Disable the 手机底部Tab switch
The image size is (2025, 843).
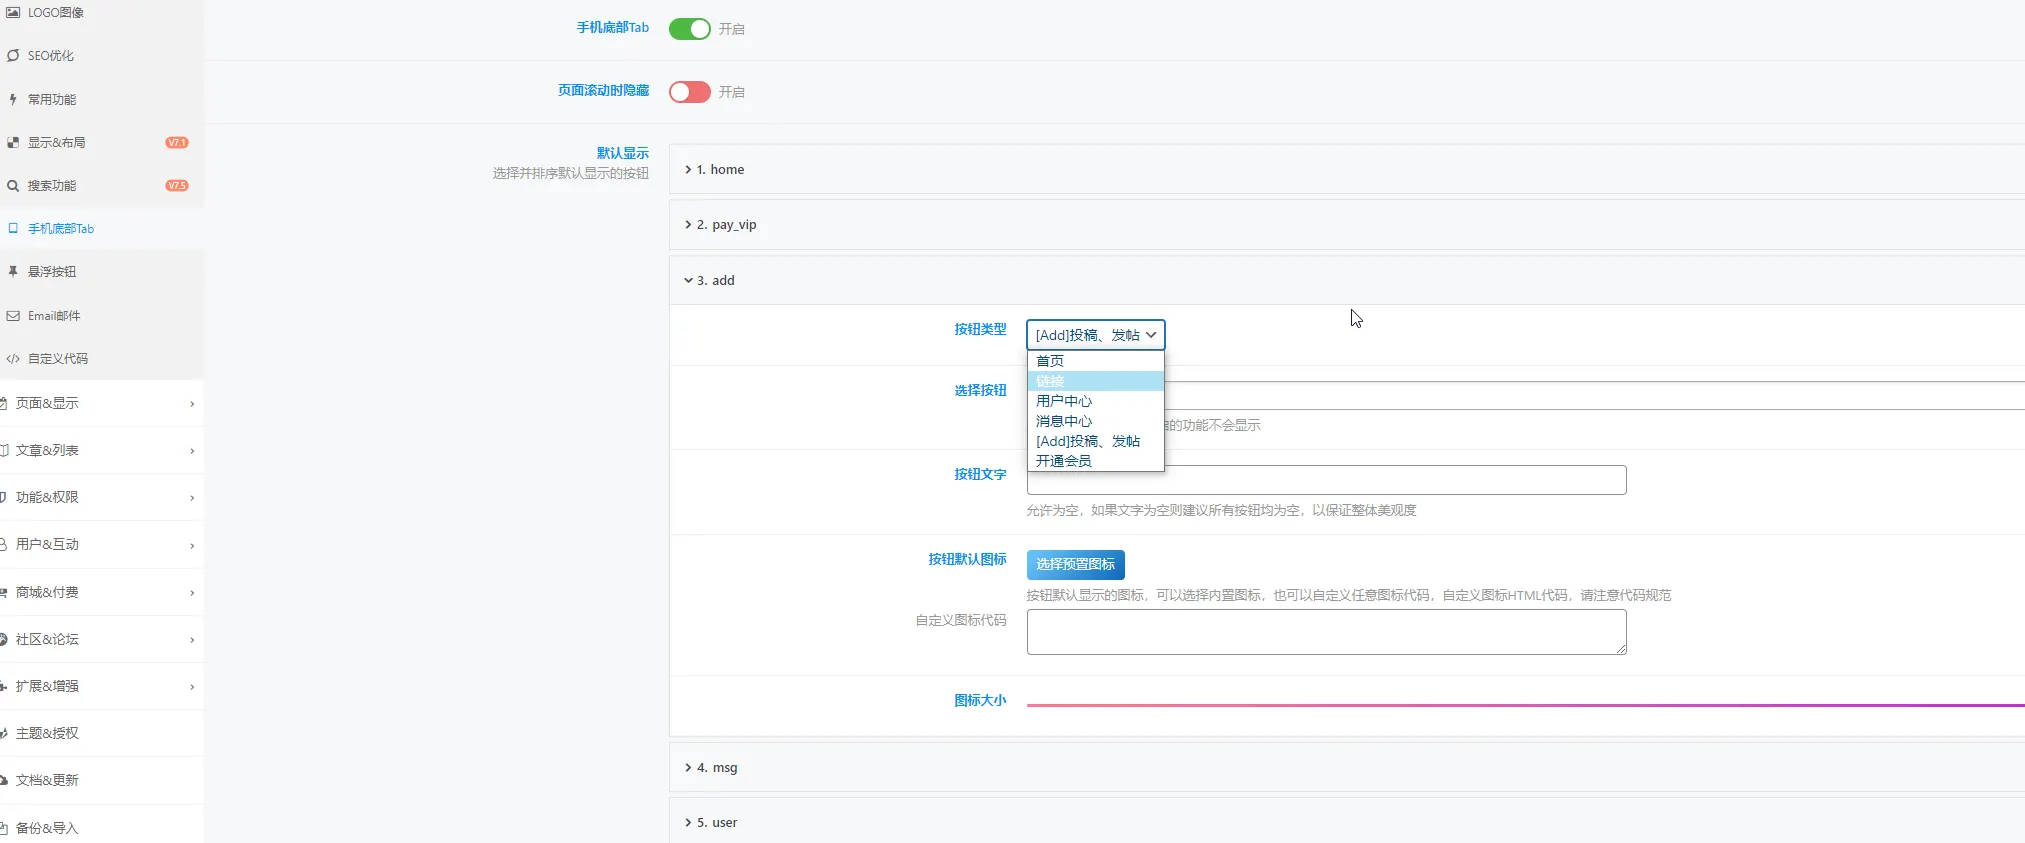coord(689,29)
